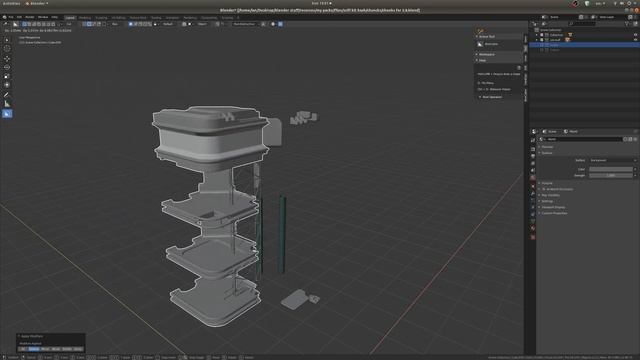Switch to the Shading workspace tab
The image size is (640, 360).
pos(156,18)
